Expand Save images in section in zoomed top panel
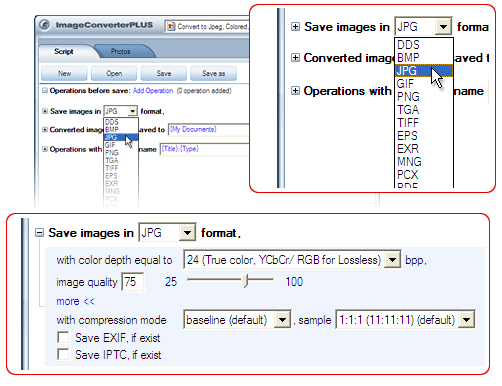This screenshot has height=386, width=502. coord(295,26)
